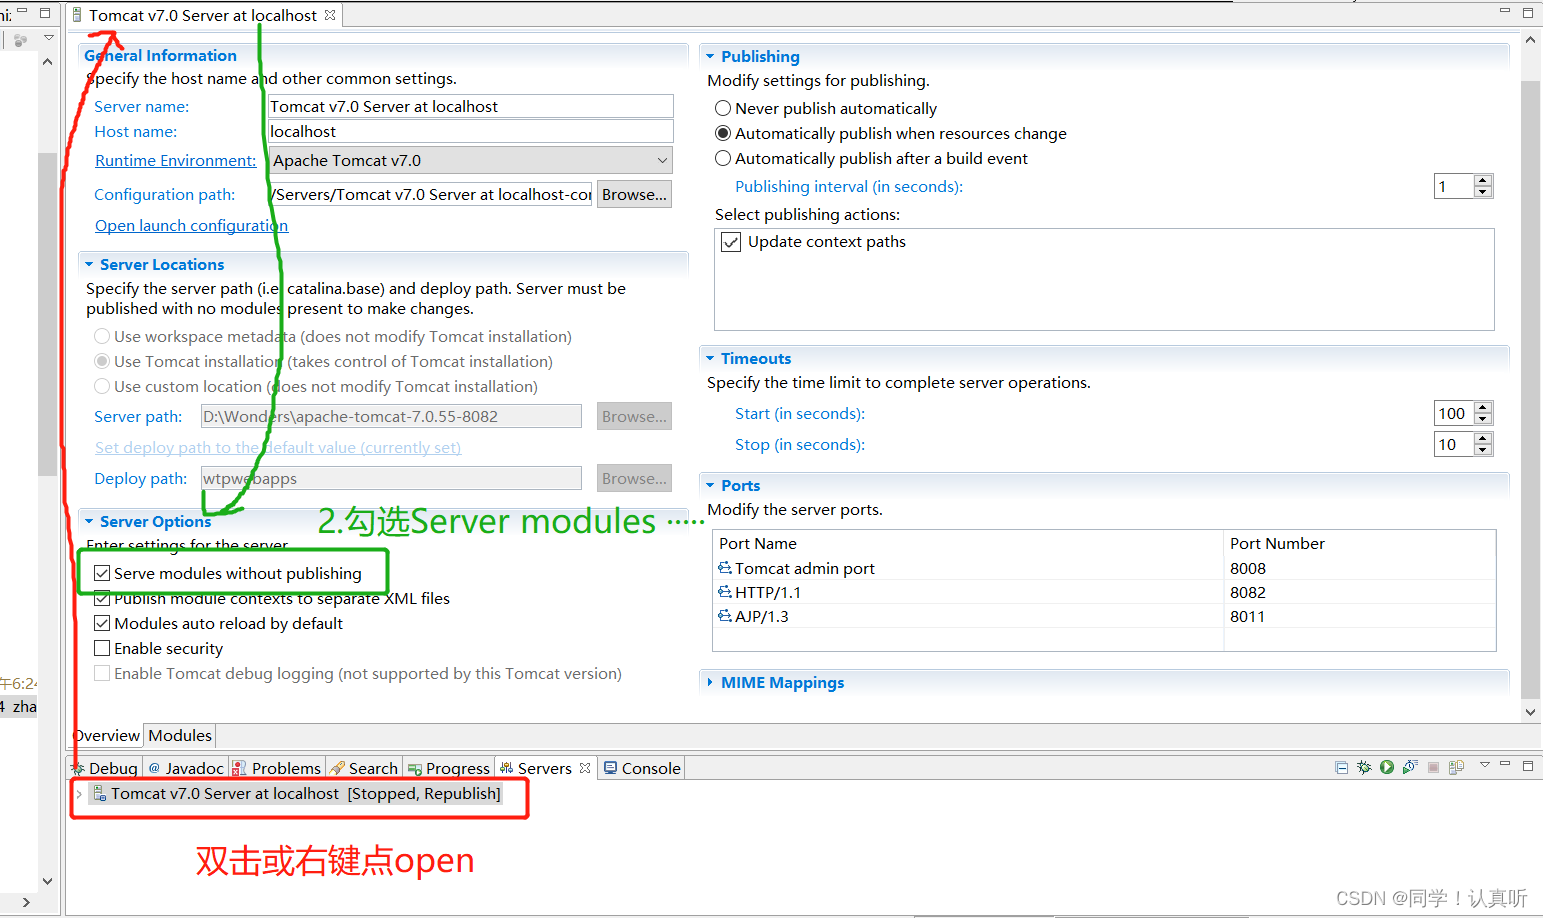Open the Runtime Environment link
This screenshot has width=1543, height=918.
click(x=175, y=160)
